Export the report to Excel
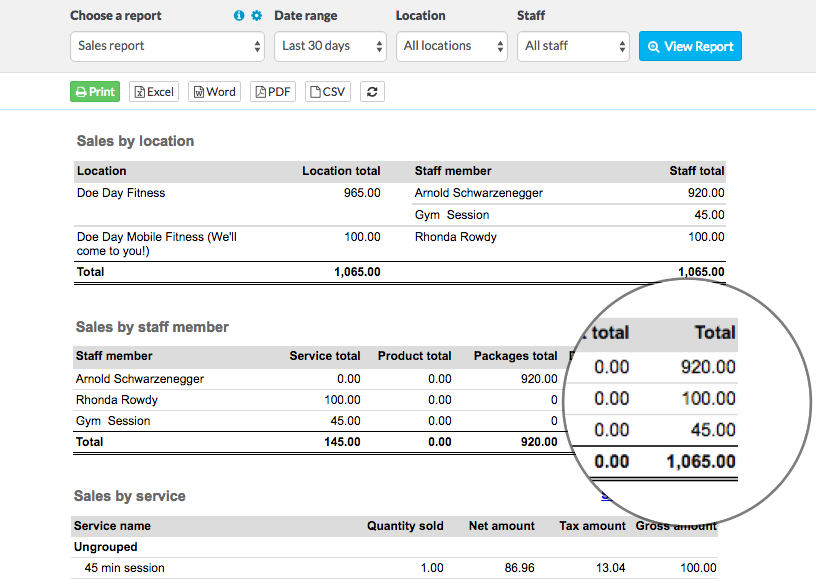 point(154,92)
